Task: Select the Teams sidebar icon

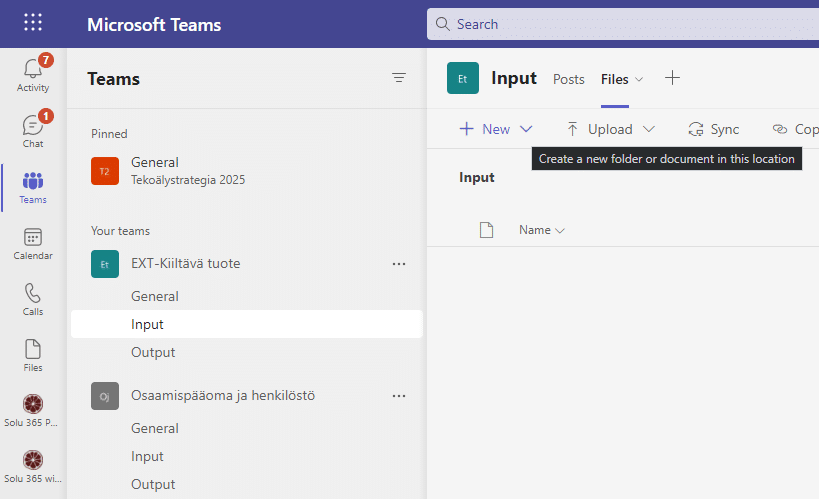Action: click(x=33, y=188)
